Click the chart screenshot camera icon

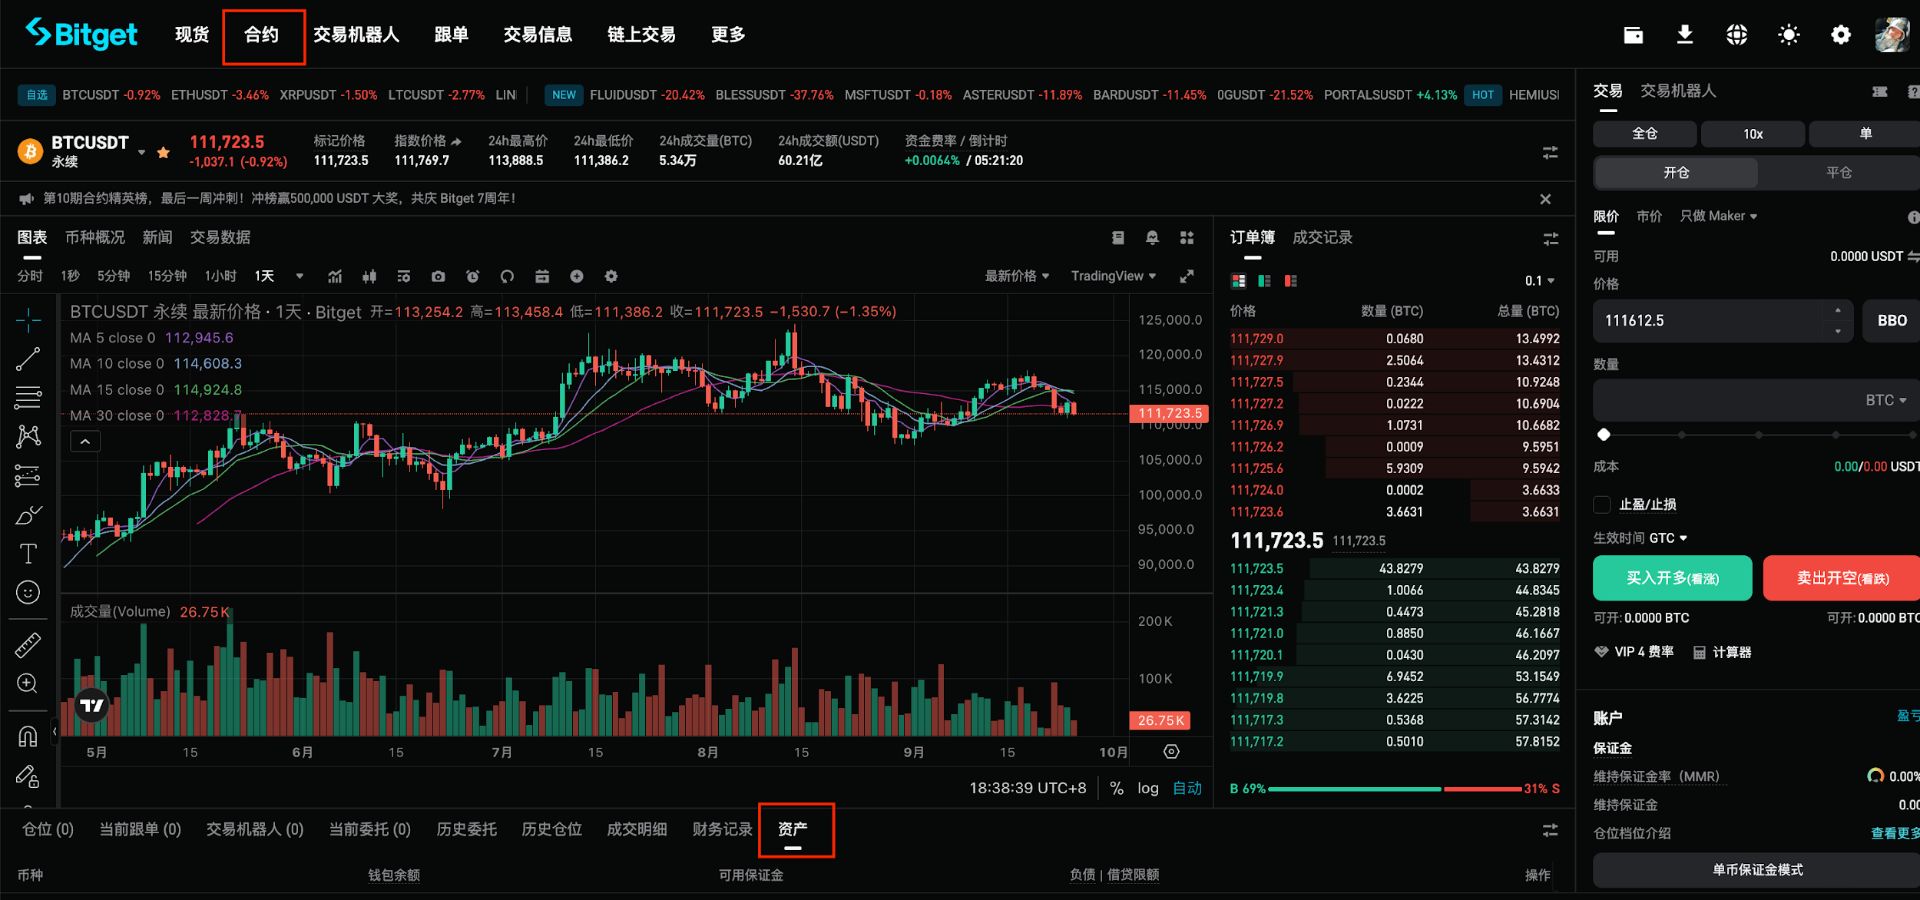(x=438, y=276)
